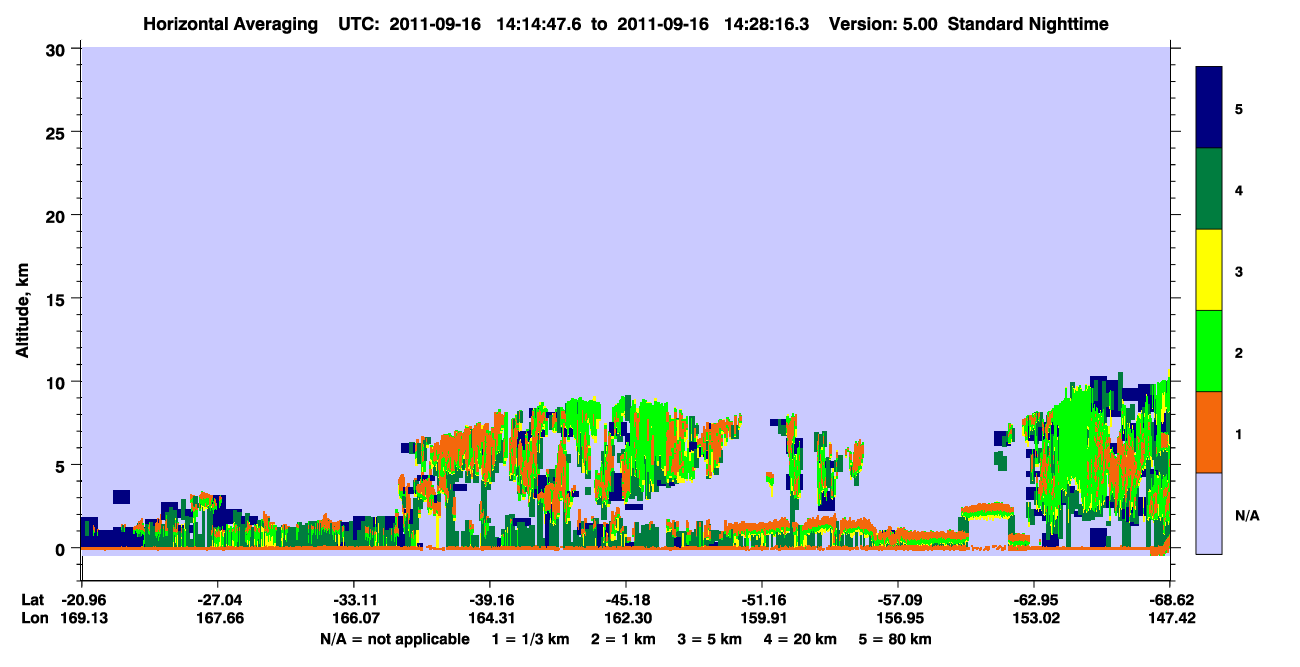Select the bright green 2 legend swatch
This screenshot has width=1300, height=667.
click(x=1209, y=351)
